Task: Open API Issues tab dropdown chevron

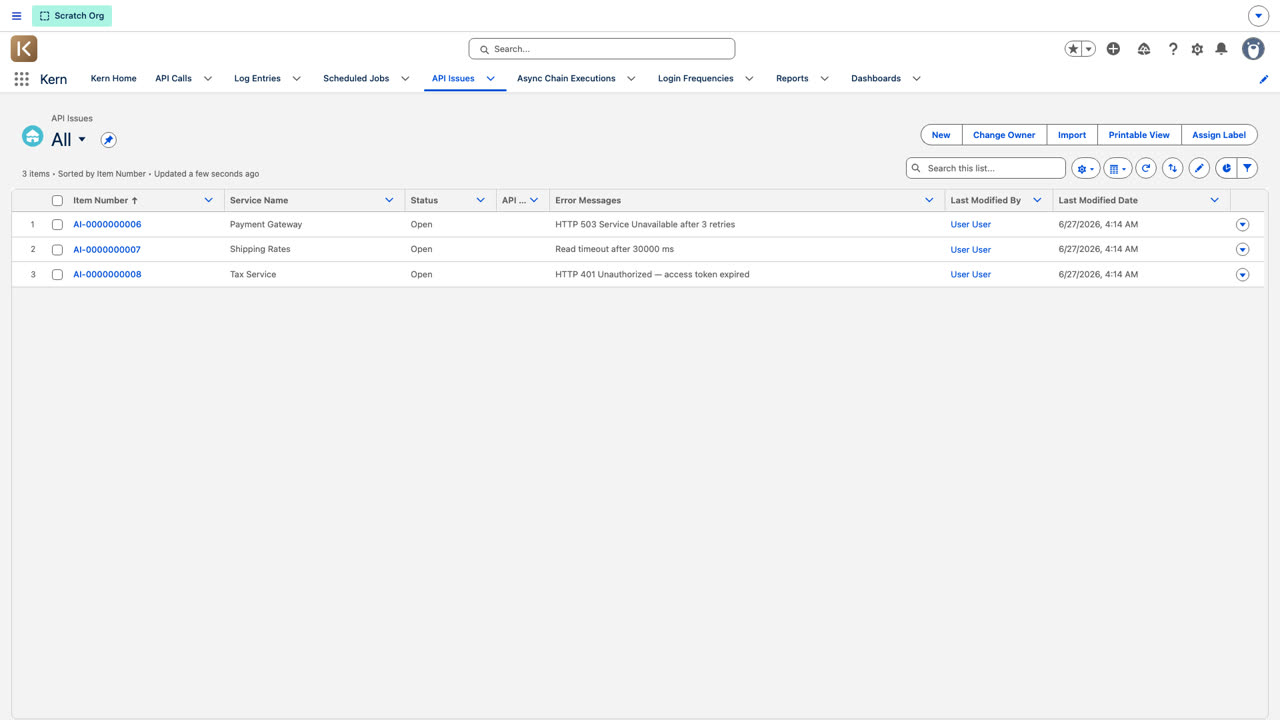Action: (x=491, y=78)
